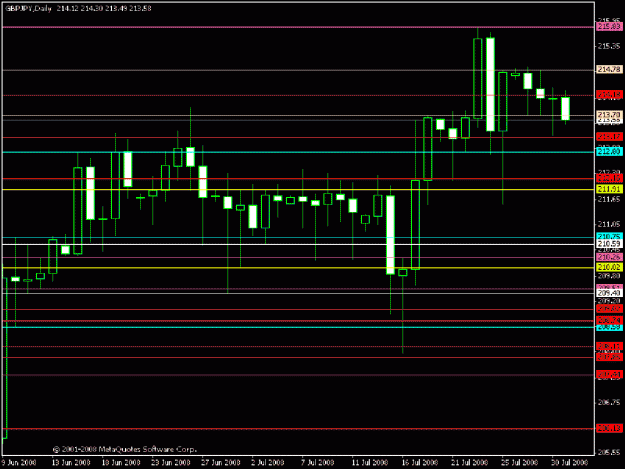Click the 209.80 price axis value
Screen dimensions: 625x469
(x=609, y=275)
